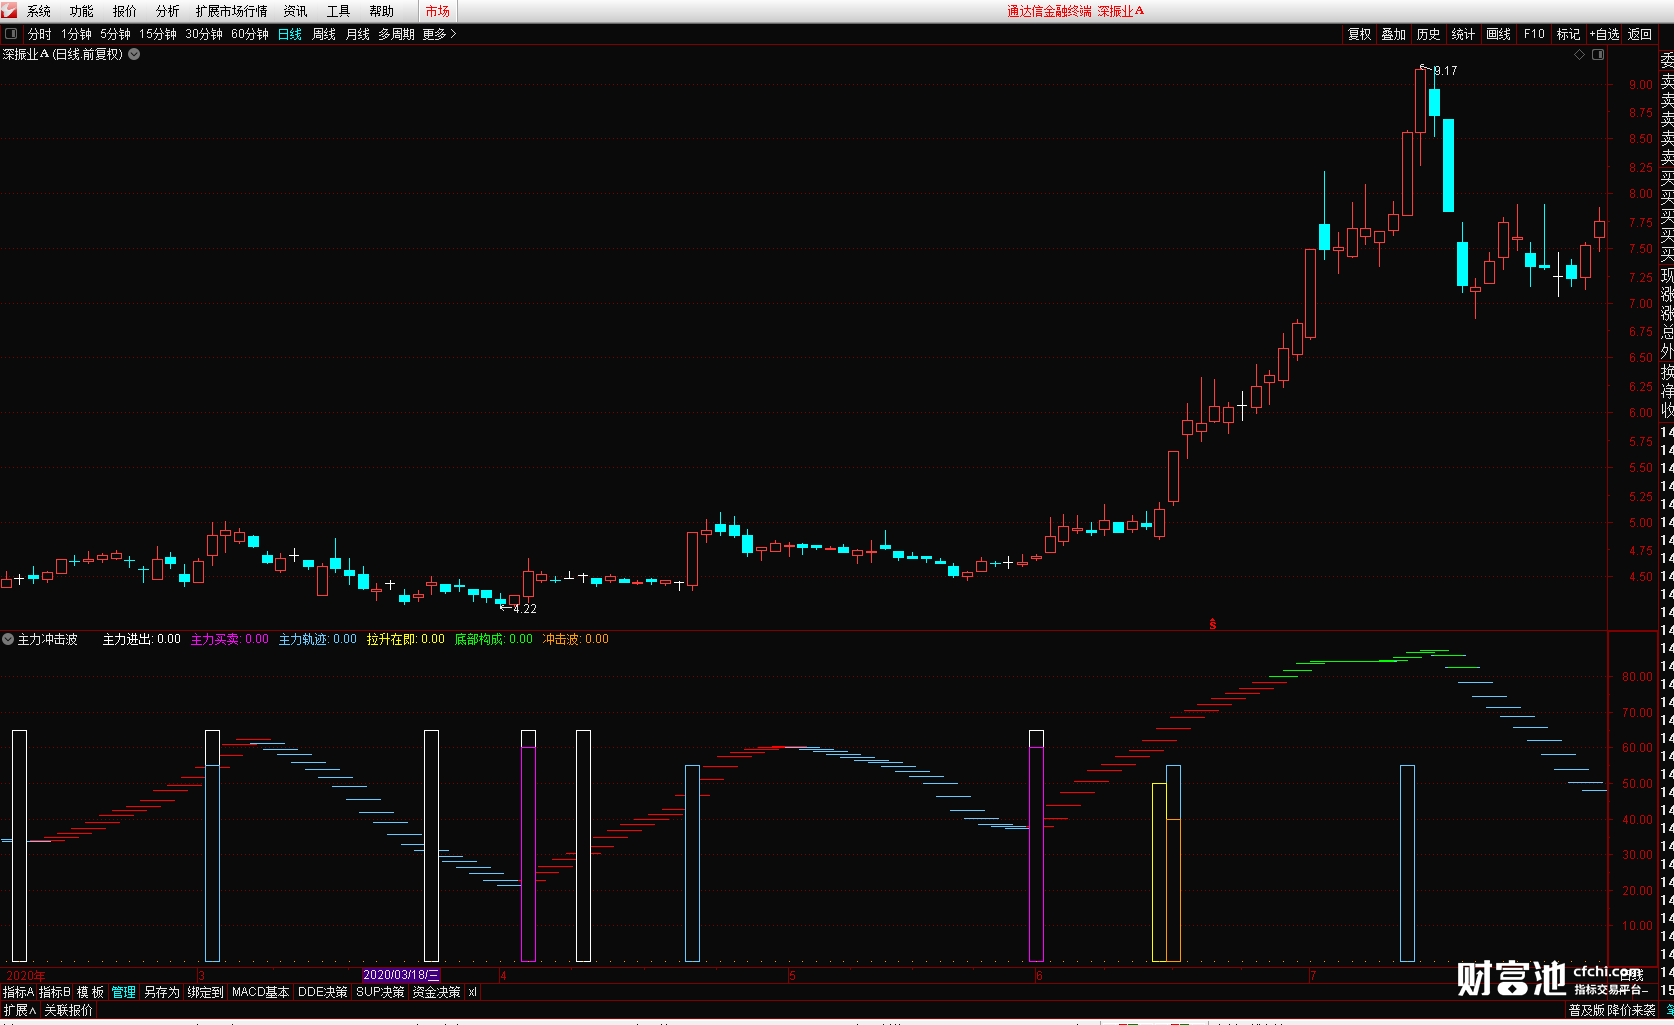The width and height of the screenshot is (1674, 1025).
Task: Open the 扩展市场行情 menu
Action: click(232, 11)
